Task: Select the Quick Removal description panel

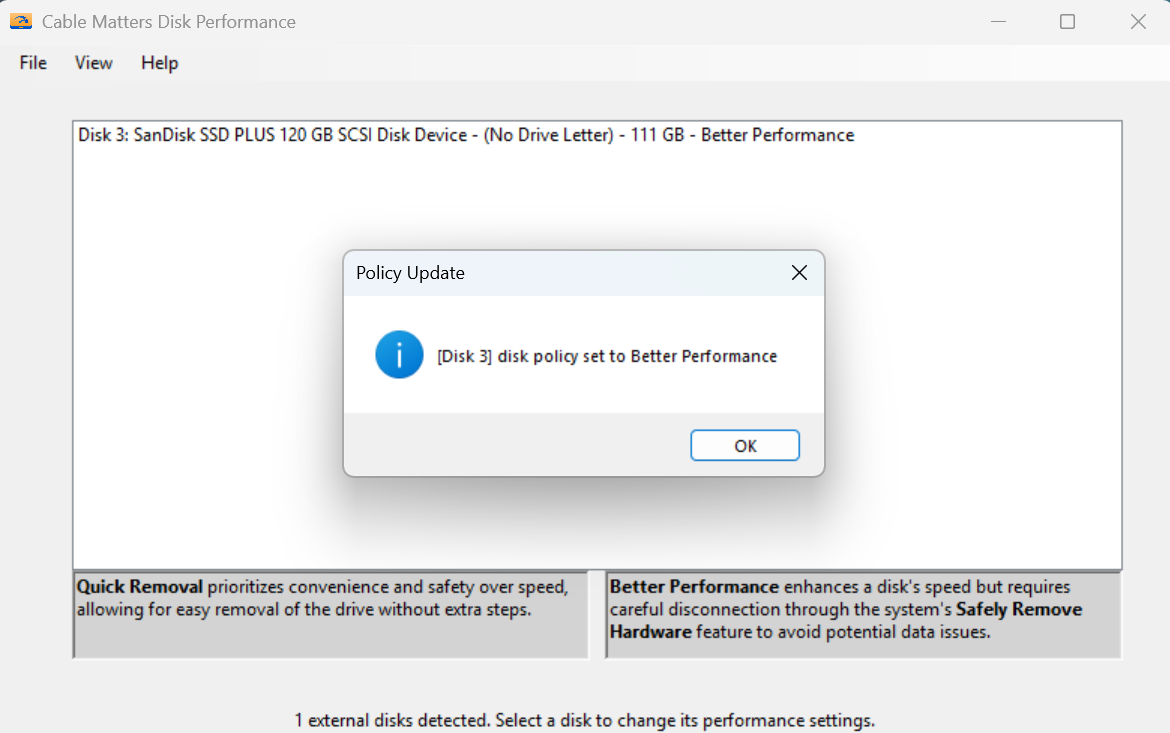Action: tap(330, 615)
